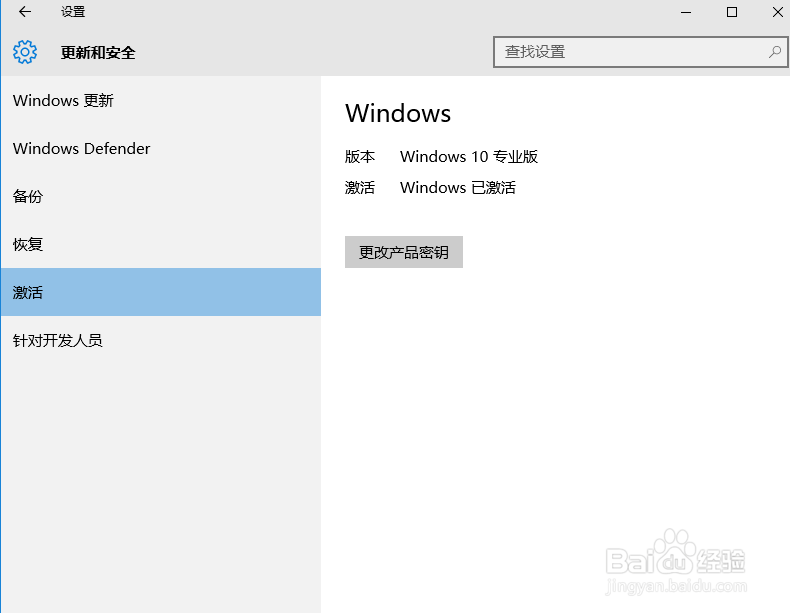
Task: Close the settings window
Action: pyautogui.click(x=777, y=12)
